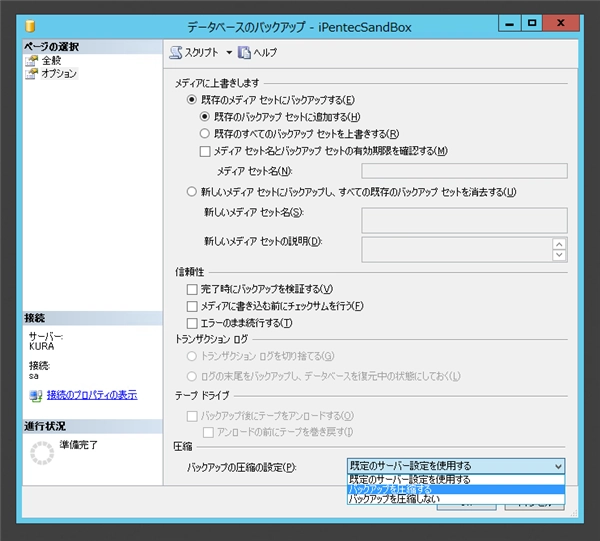Select the 全般 page in page list
Viewport: 600px width, 541px height.
(x=51, y=60)
